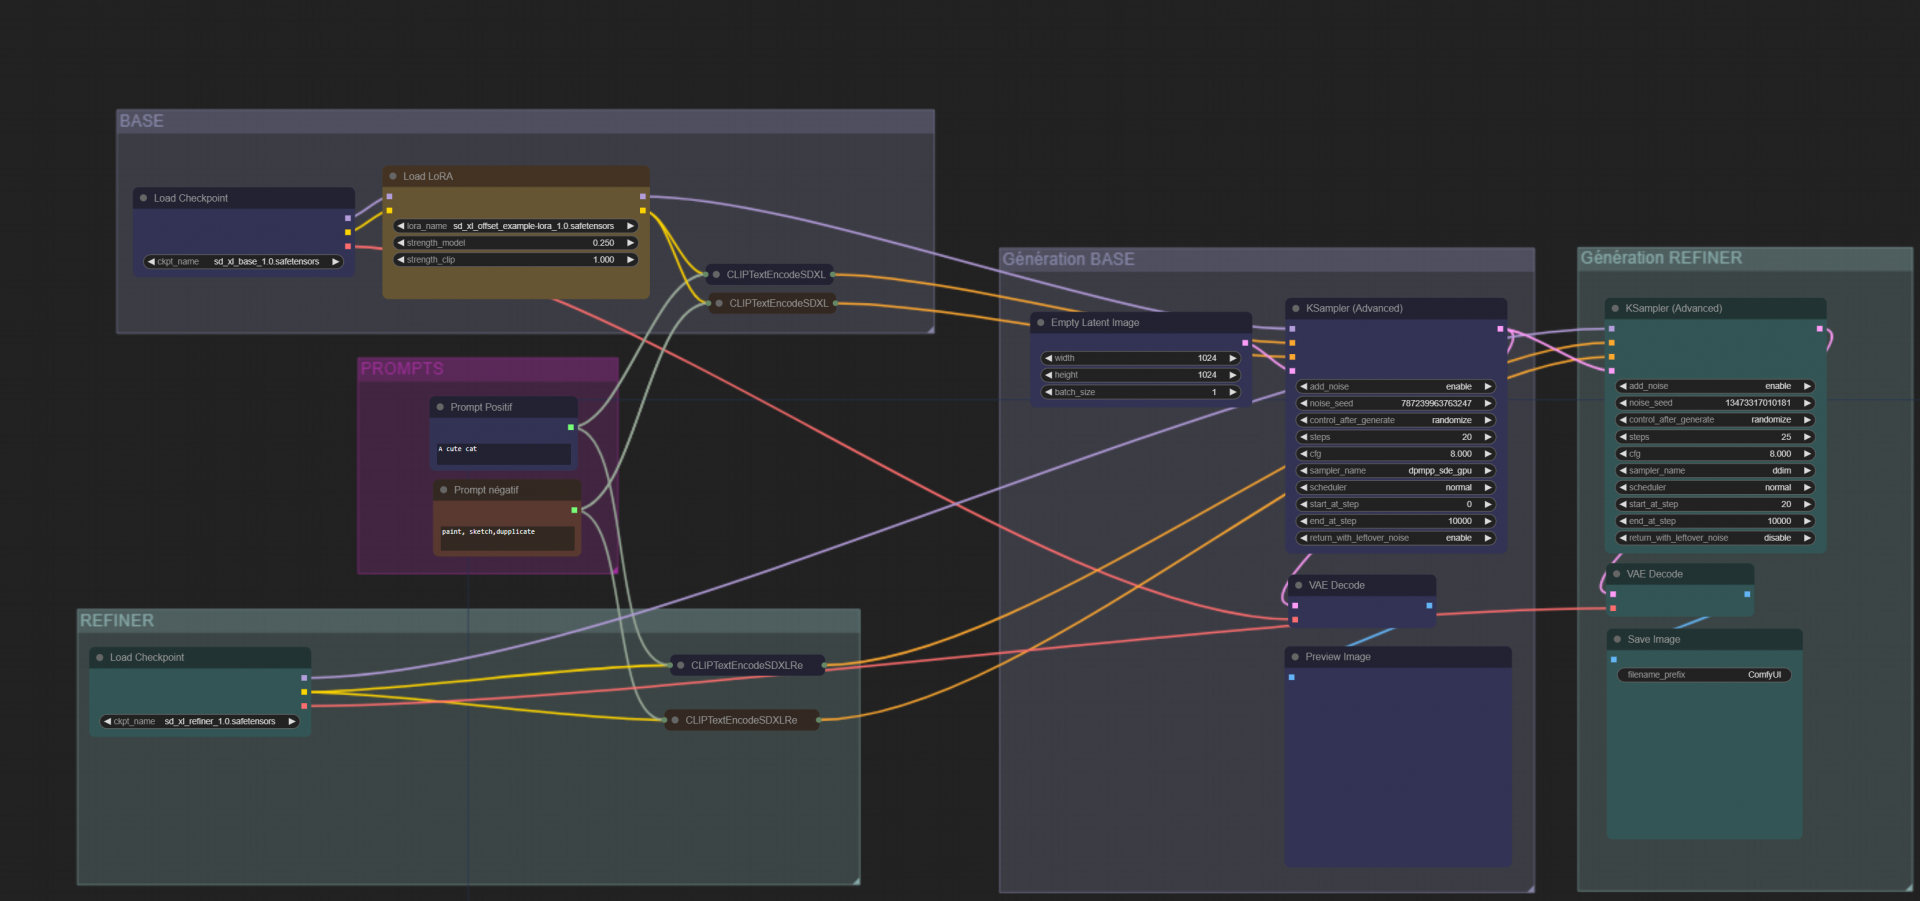The image size is (1920, 901).
Task: Collapse the VAE Decode node in Génération REFINER
Action: pos(1617,574)
